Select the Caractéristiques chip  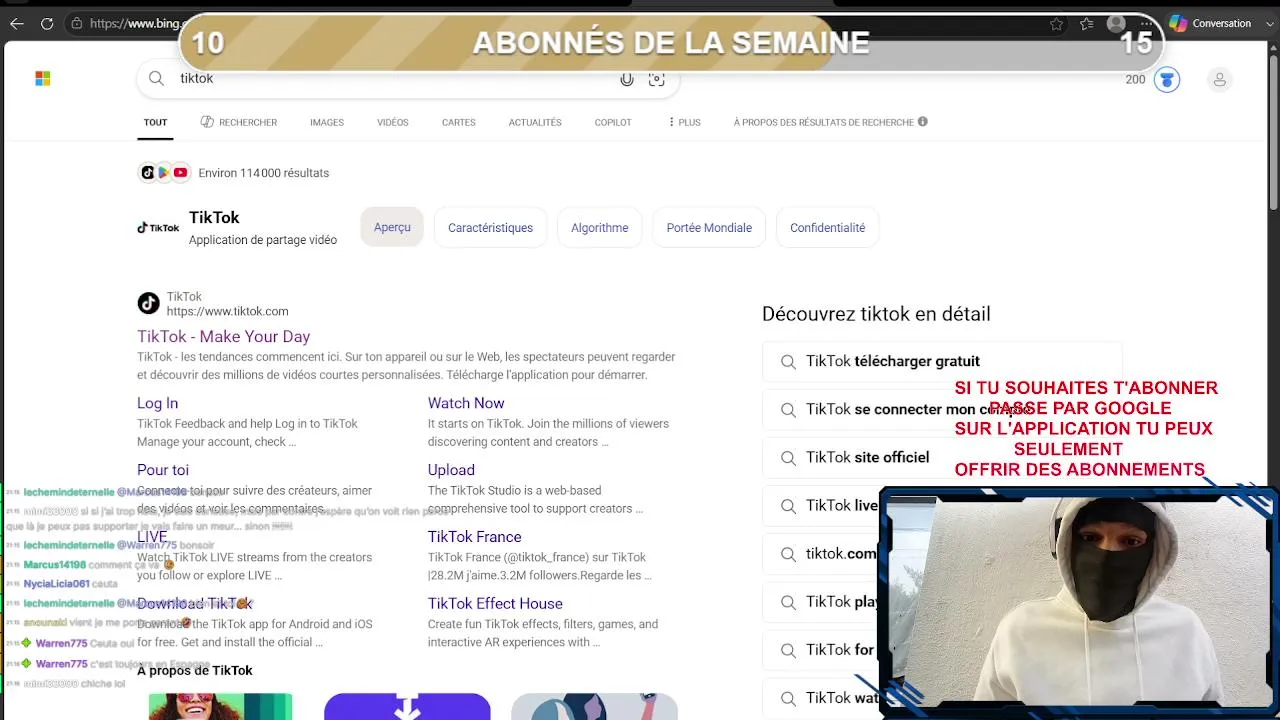(x=490, y=227)
